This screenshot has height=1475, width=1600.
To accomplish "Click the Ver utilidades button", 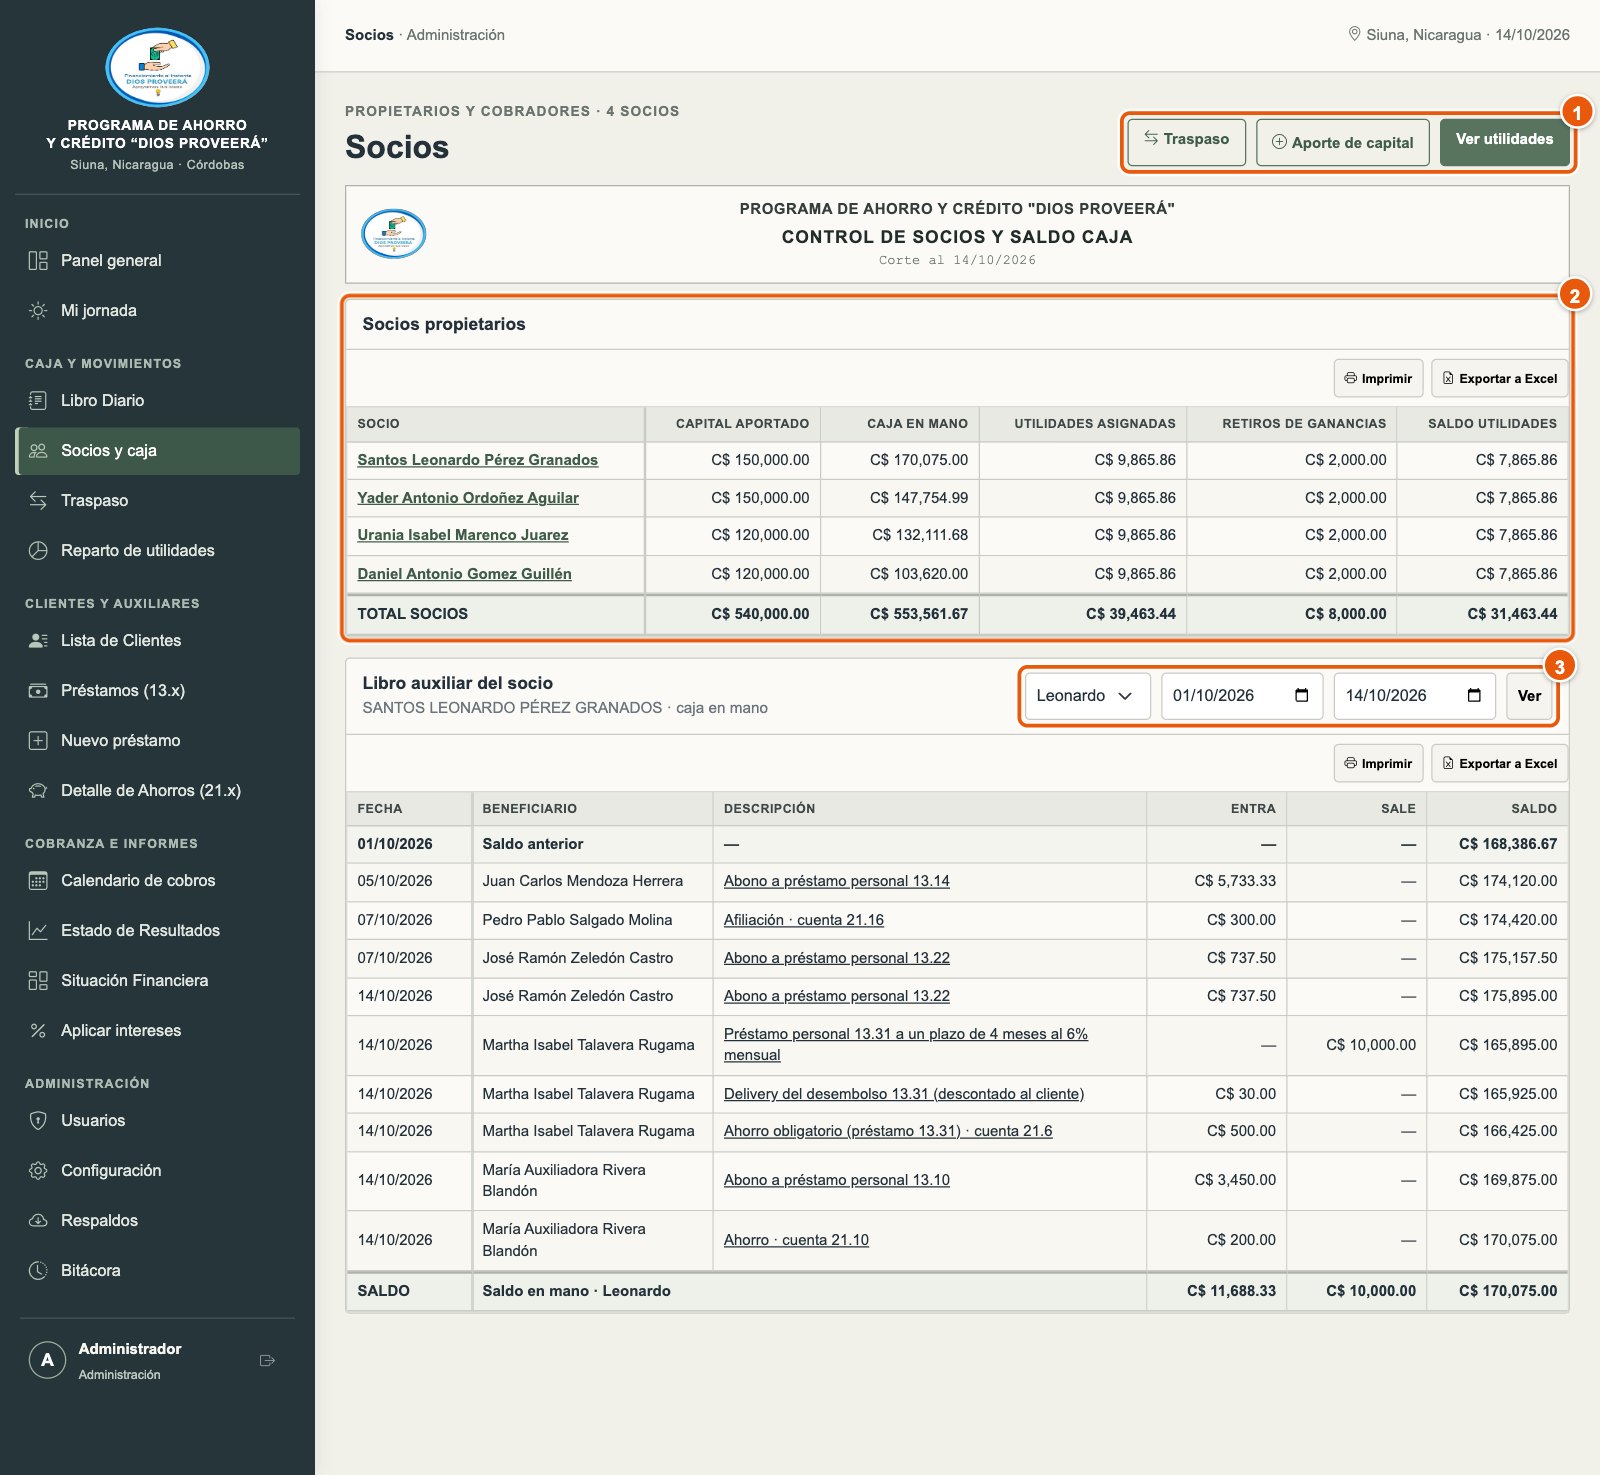I will [x=1504, y=142].
